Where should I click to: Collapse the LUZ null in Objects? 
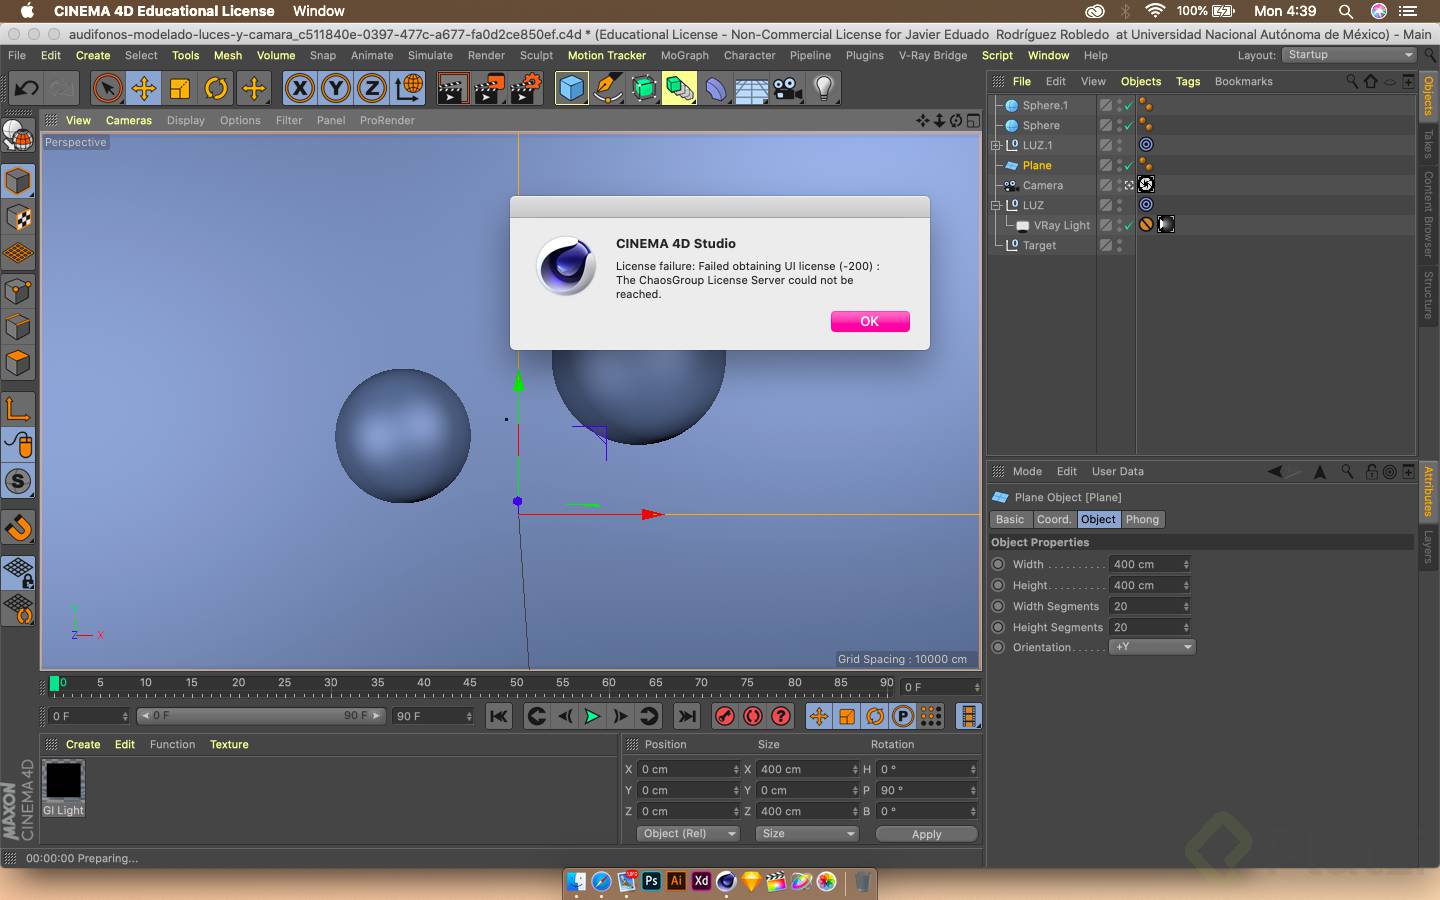996,205
